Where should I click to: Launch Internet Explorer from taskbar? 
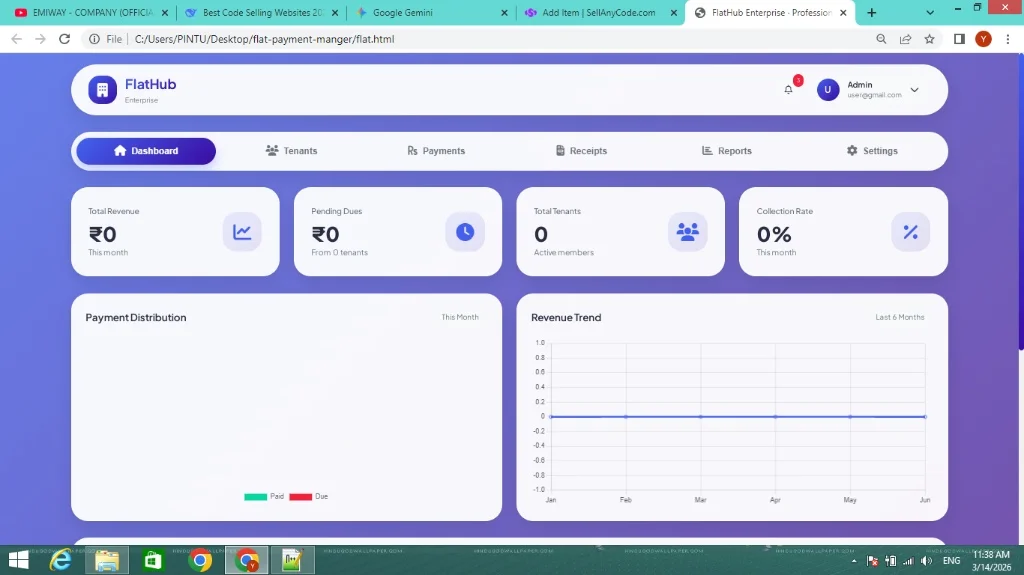[61, 560]
